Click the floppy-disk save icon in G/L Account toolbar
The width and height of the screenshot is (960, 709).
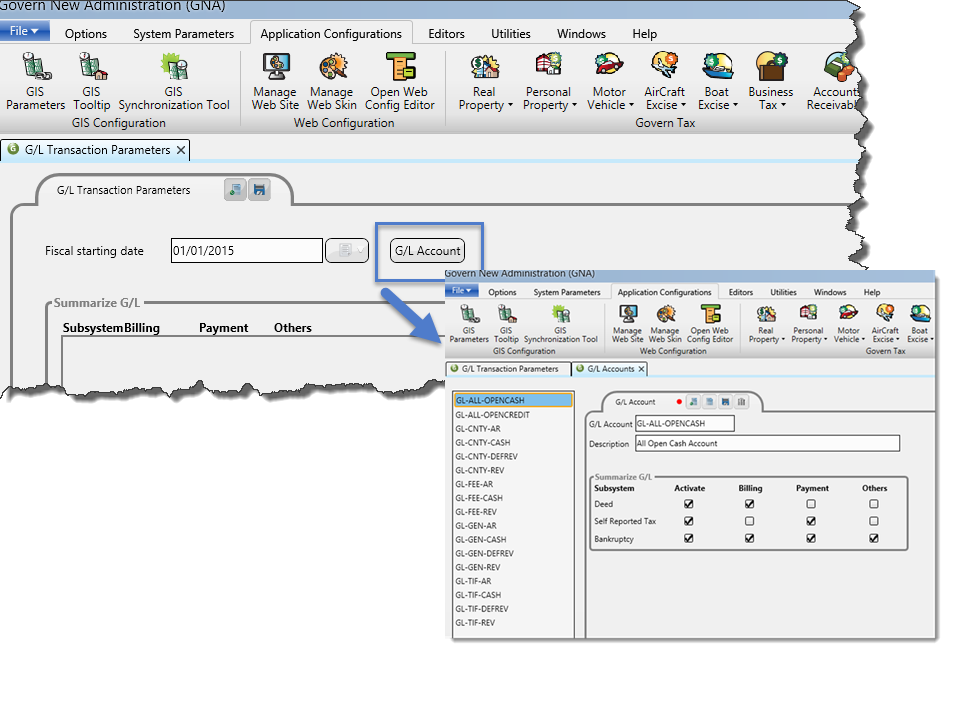tap(725, 401)
